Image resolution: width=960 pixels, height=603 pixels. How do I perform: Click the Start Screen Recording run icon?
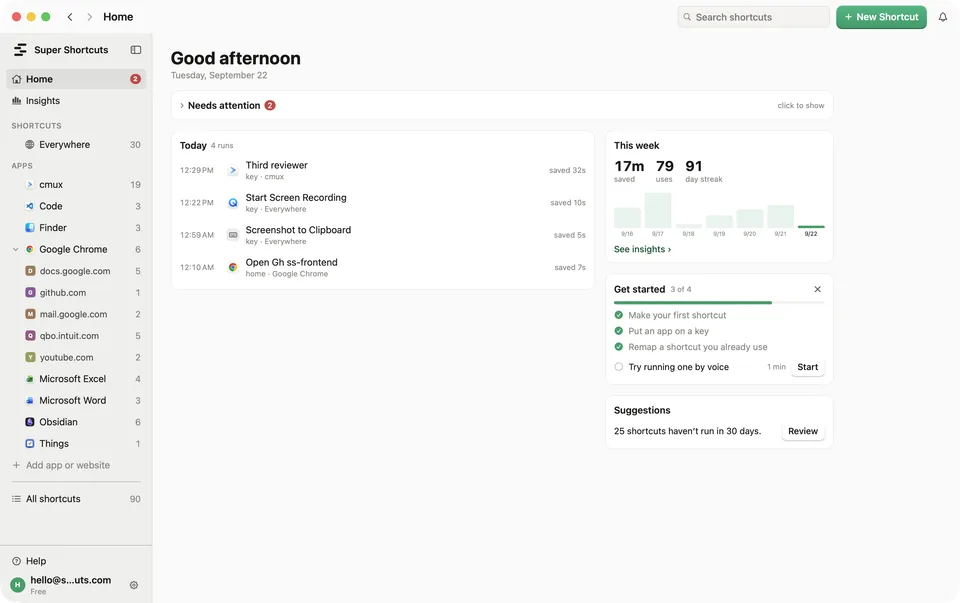click(233, 203)
